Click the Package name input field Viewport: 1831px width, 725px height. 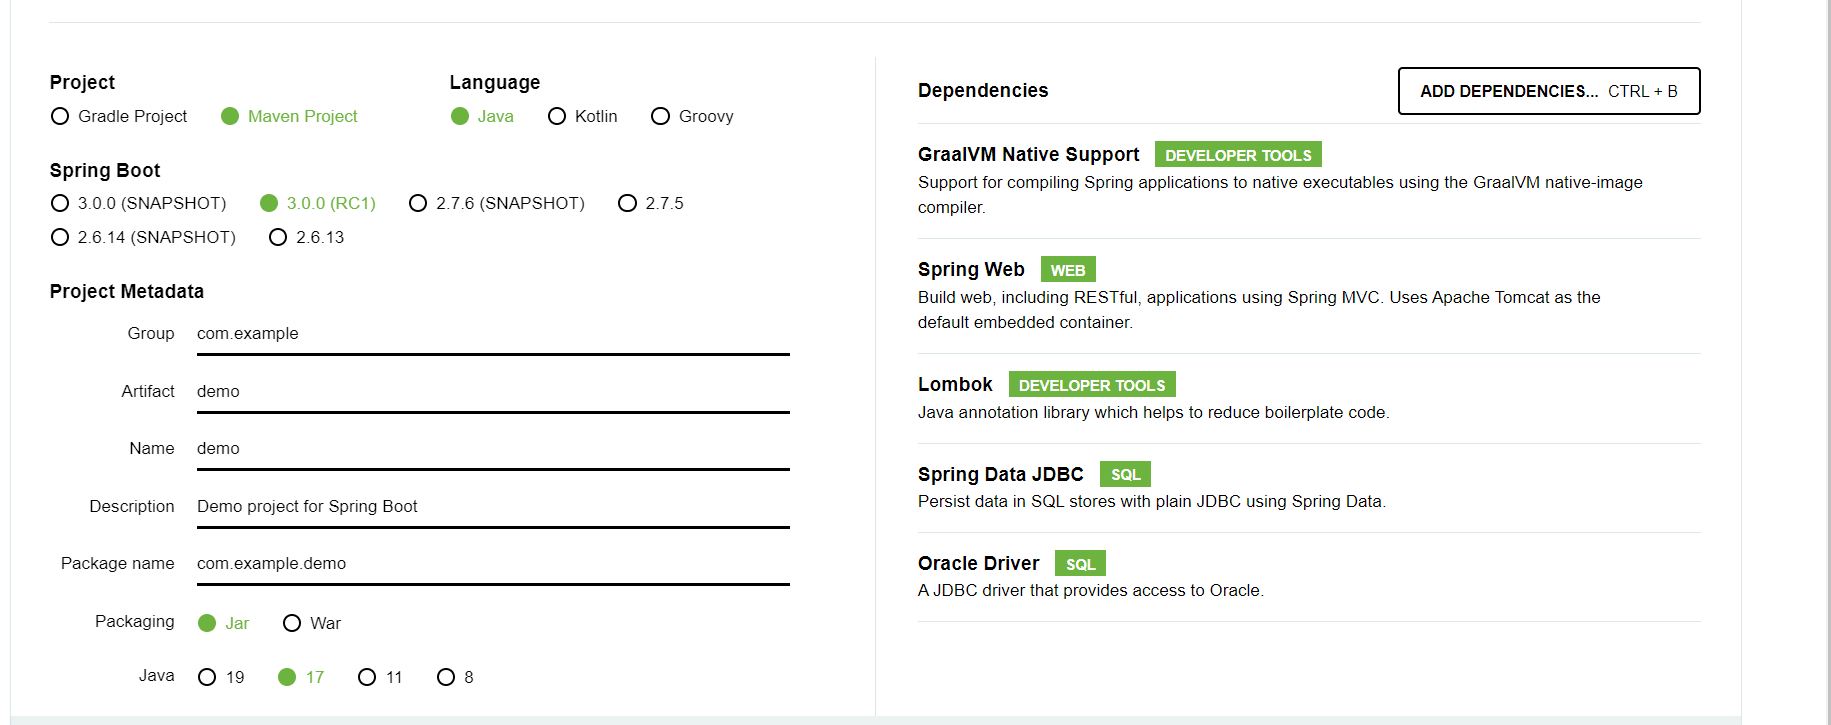point(493,564)
